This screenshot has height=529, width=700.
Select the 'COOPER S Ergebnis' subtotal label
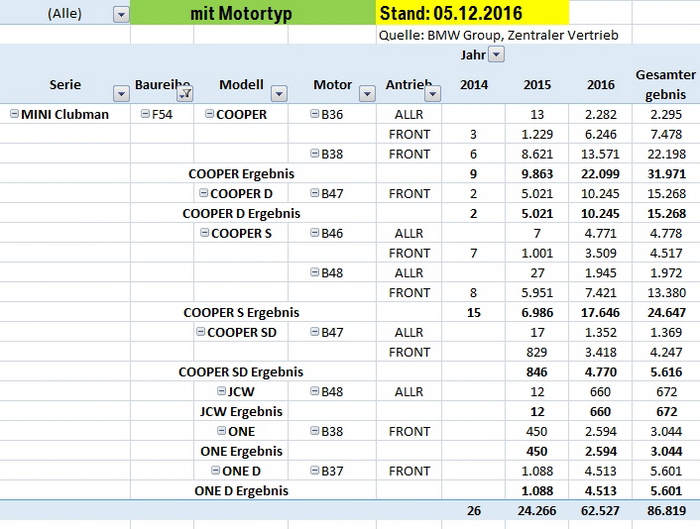pos(241,312)
